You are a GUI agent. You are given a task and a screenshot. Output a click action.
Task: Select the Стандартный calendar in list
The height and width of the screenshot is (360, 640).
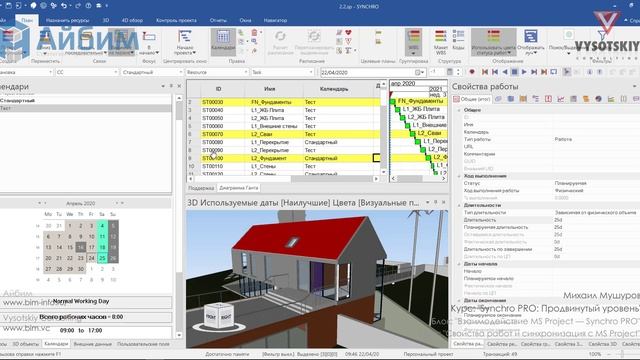86,100
